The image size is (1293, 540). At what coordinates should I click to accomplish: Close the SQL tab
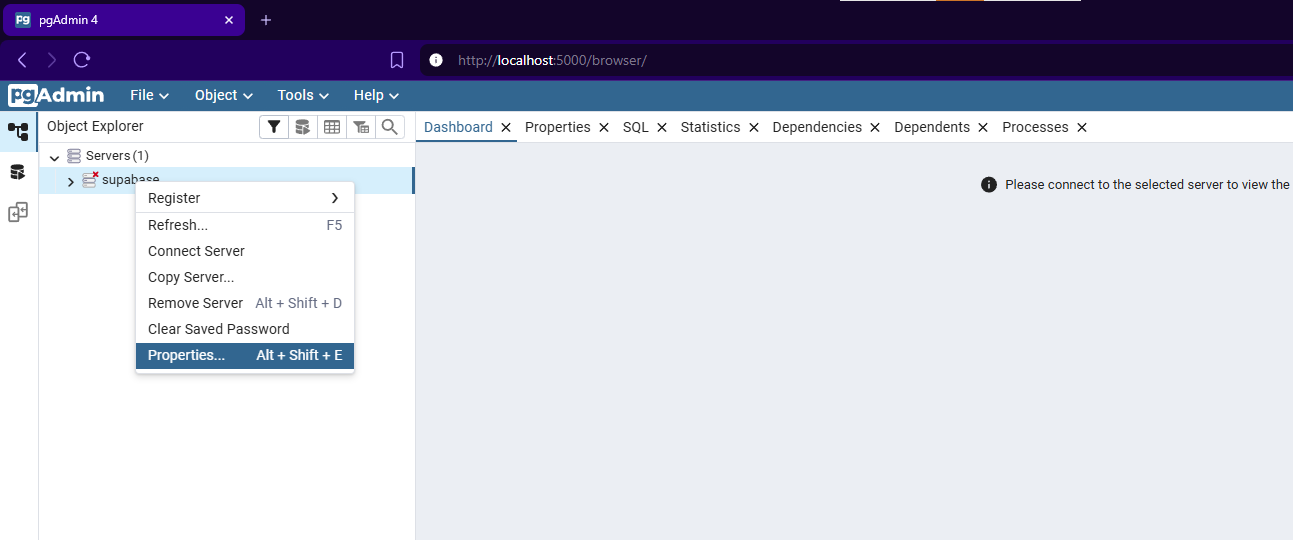pyautogui.click(x=662, y=127)
